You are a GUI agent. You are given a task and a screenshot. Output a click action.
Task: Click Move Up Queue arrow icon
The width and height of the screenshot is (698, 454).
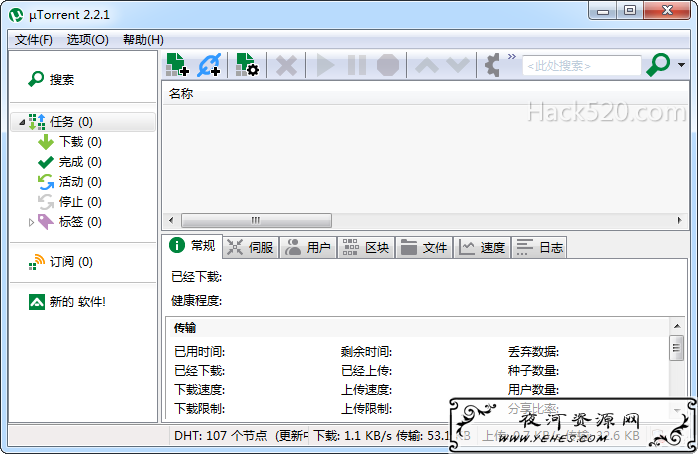tap(426, 65)
